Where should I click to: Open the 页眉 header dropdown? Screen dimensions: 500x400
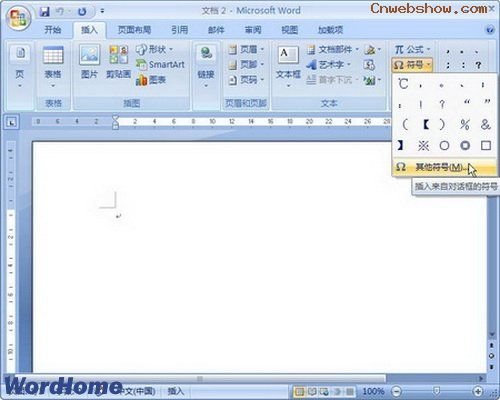click(246, 49)
